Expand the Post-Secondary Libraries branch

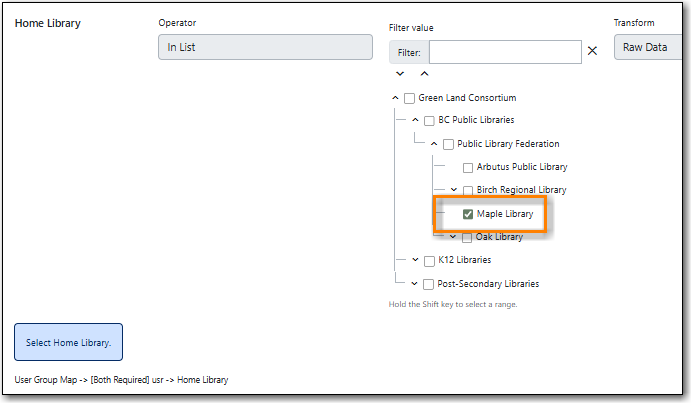(x=415, y=284)
